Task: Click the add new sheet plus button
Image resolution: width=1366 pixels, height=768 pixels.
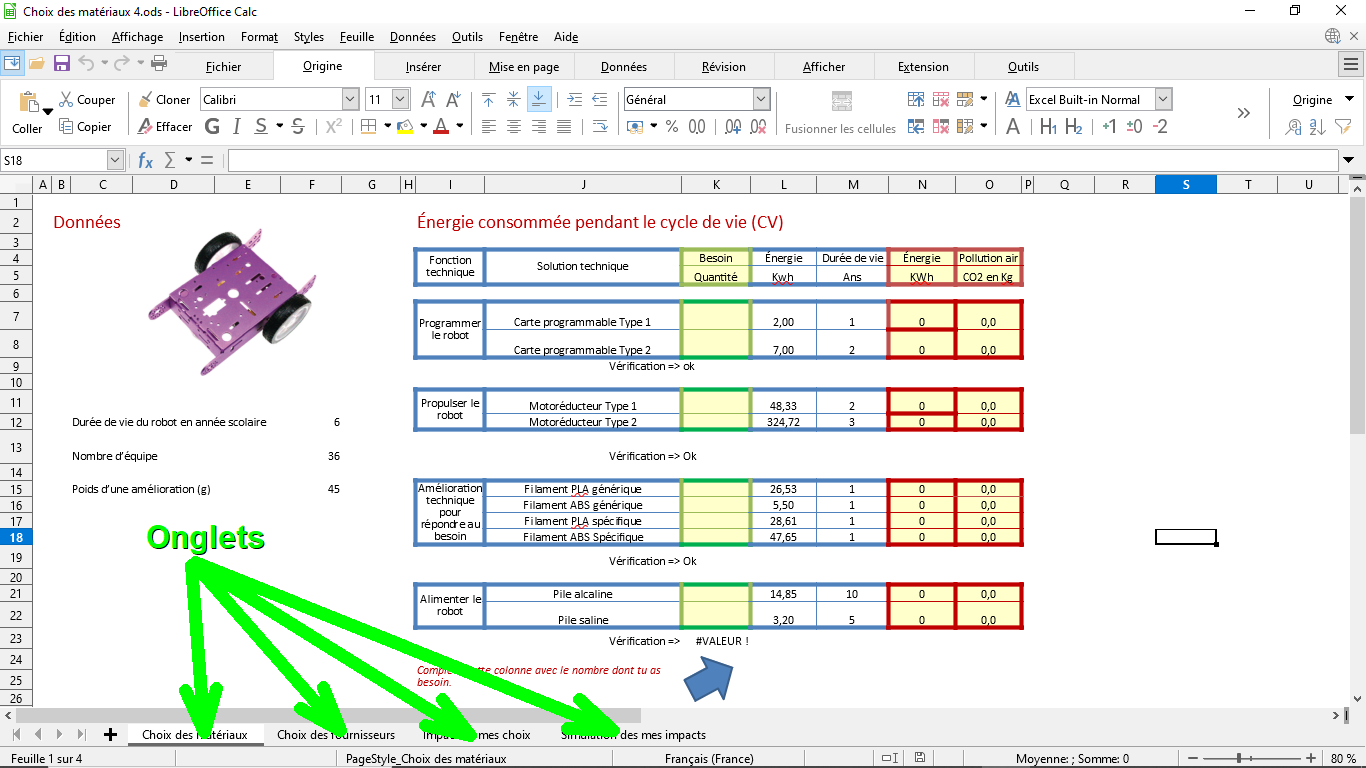Action: click(110, 735)
